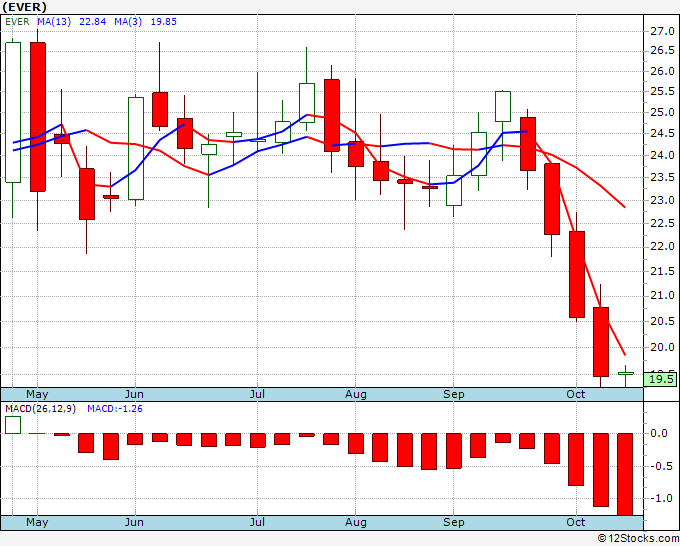
Task: Click the (EVER) chart title
Action: tap(24, 7)
